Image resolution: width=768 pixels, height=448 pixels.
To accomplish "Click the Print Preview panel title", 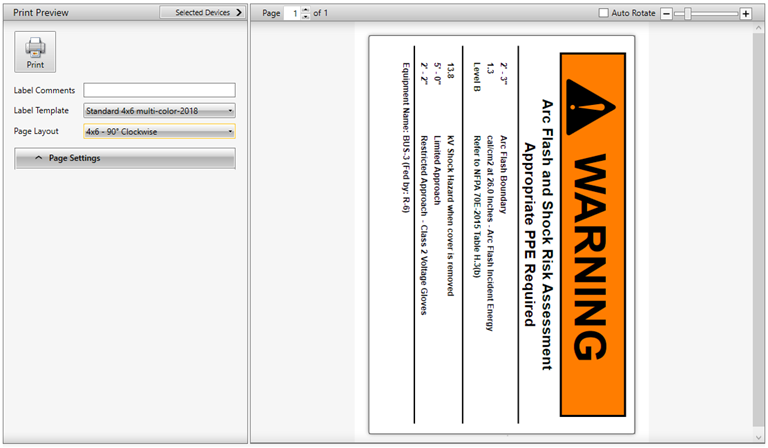I will coord(41,13).
